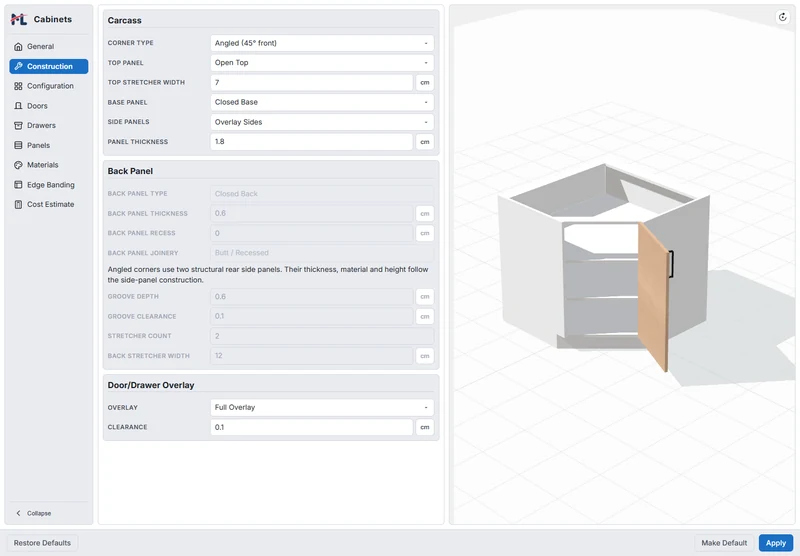Image resolution: width=800 pixels, height=556 pixels.
Task: Click the cm unit beside Panel Thickness
Action: tap(425, 142)
